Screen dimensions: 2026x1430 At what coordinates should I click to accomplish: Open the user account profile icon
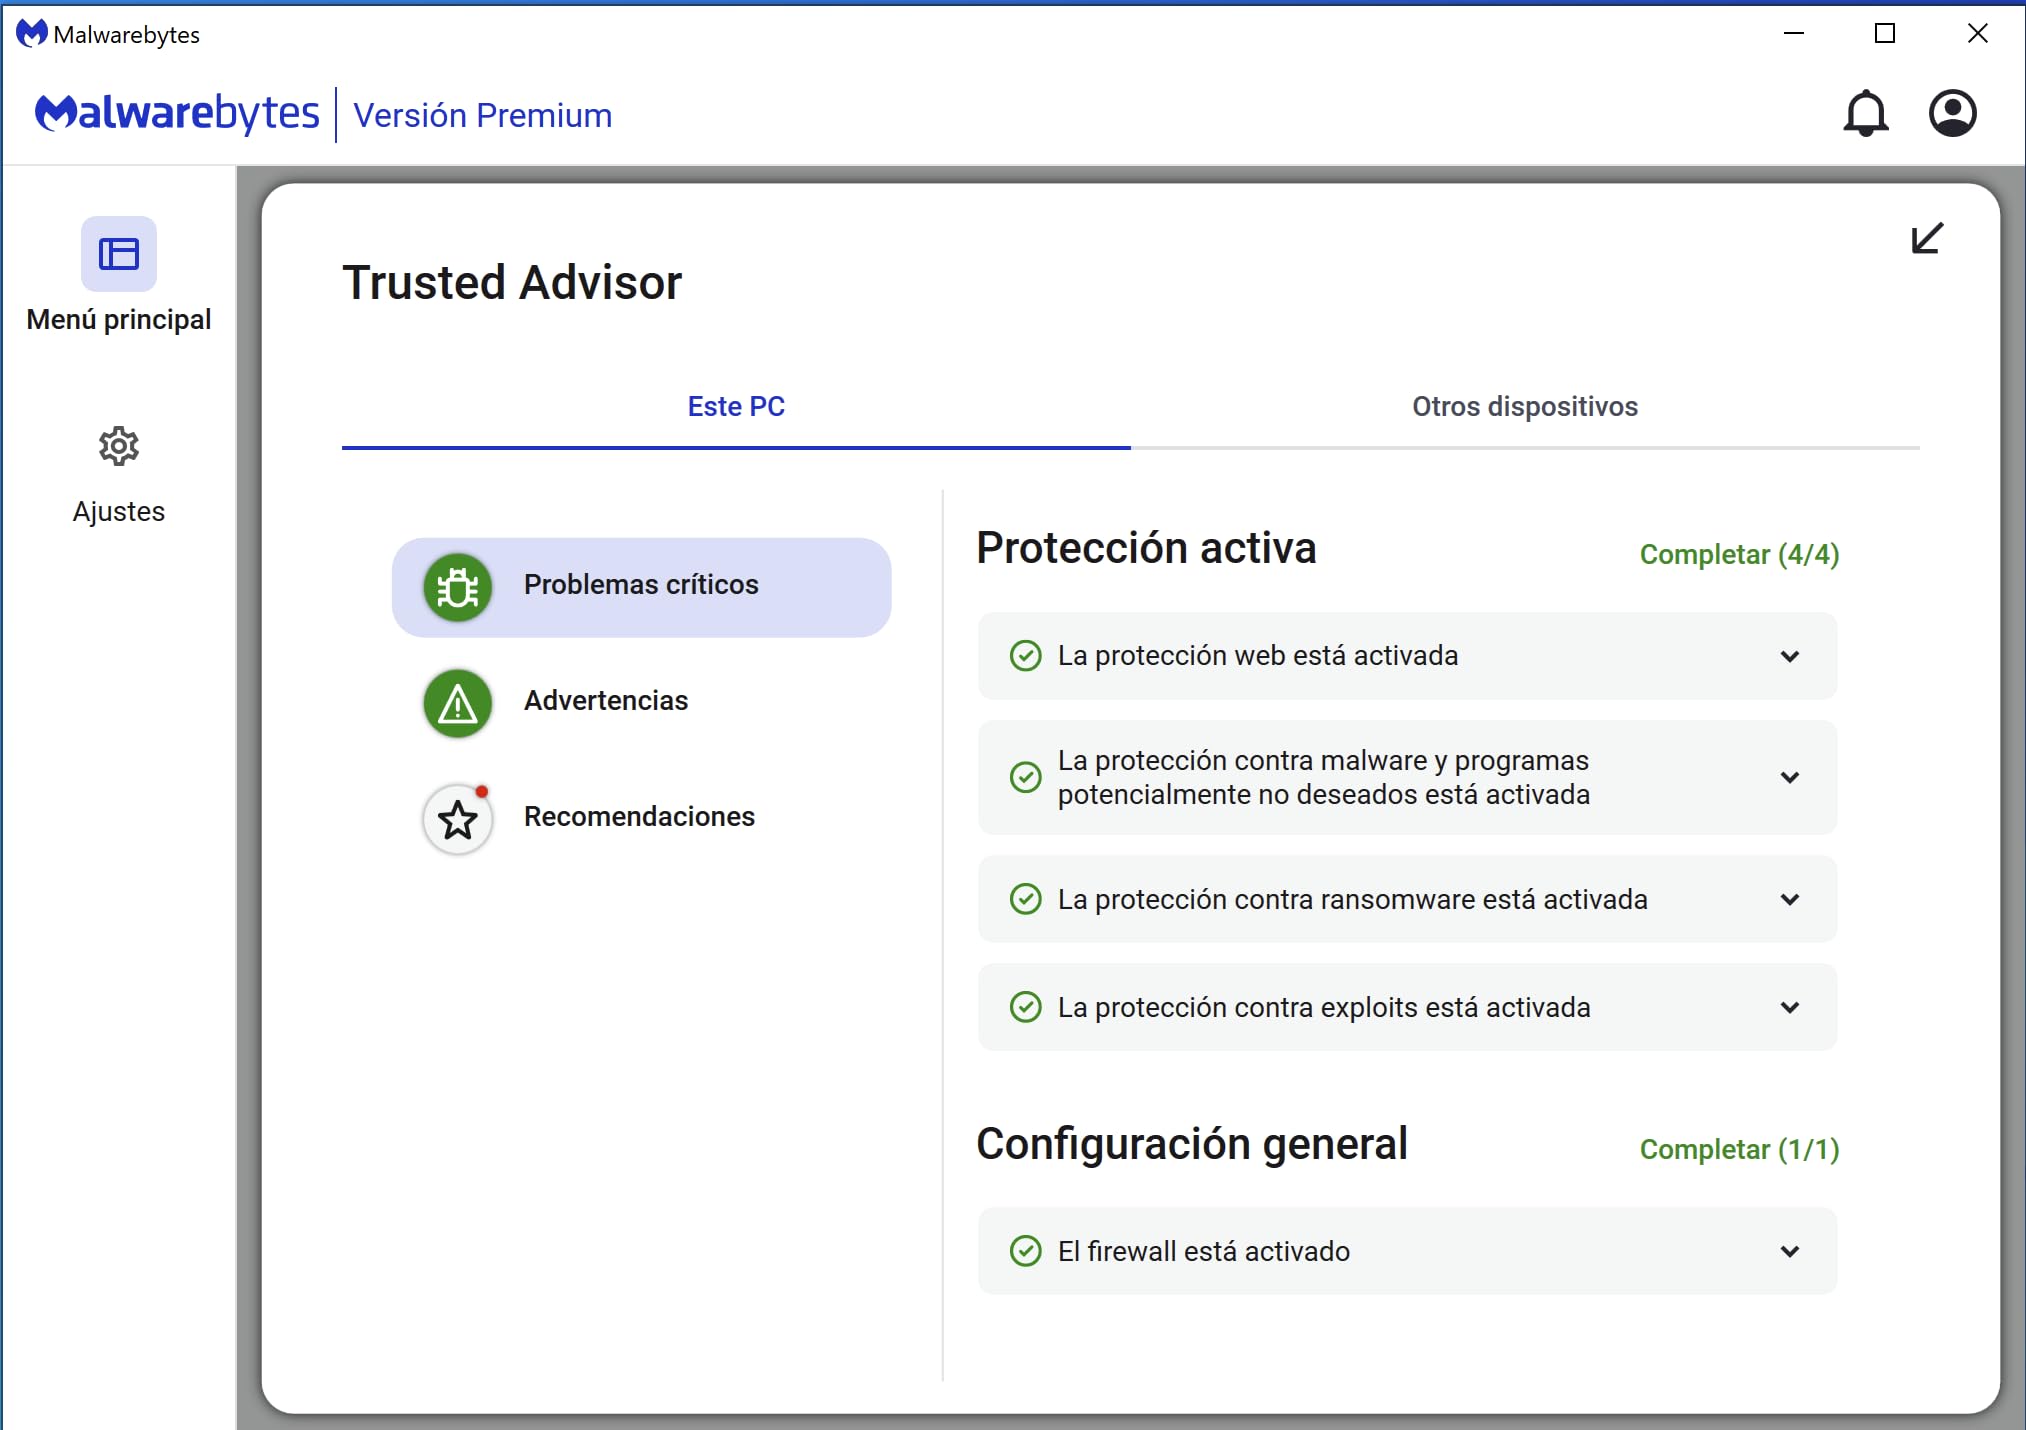[1952, 113]
